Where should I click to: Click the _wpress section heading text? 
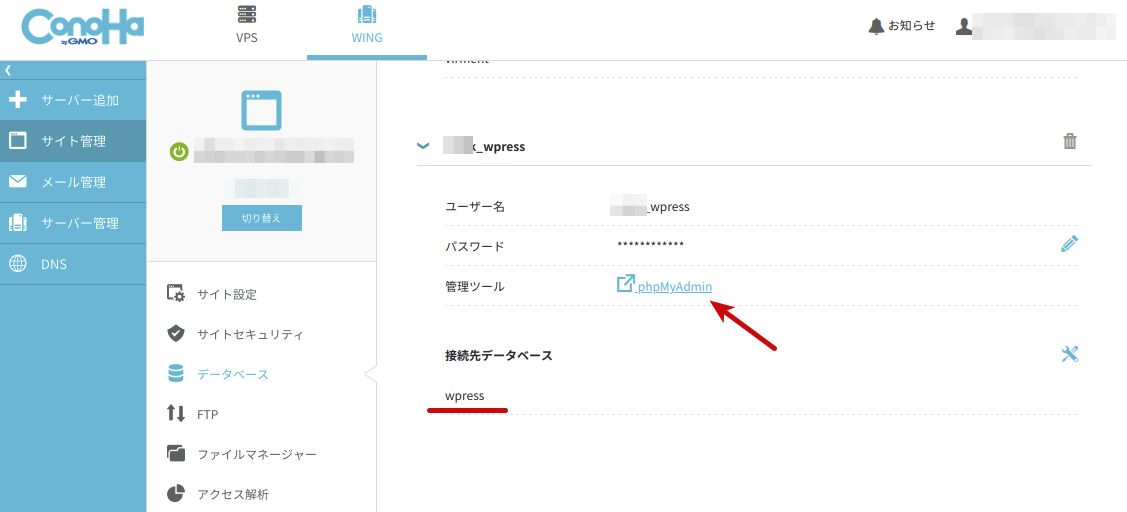484,147
